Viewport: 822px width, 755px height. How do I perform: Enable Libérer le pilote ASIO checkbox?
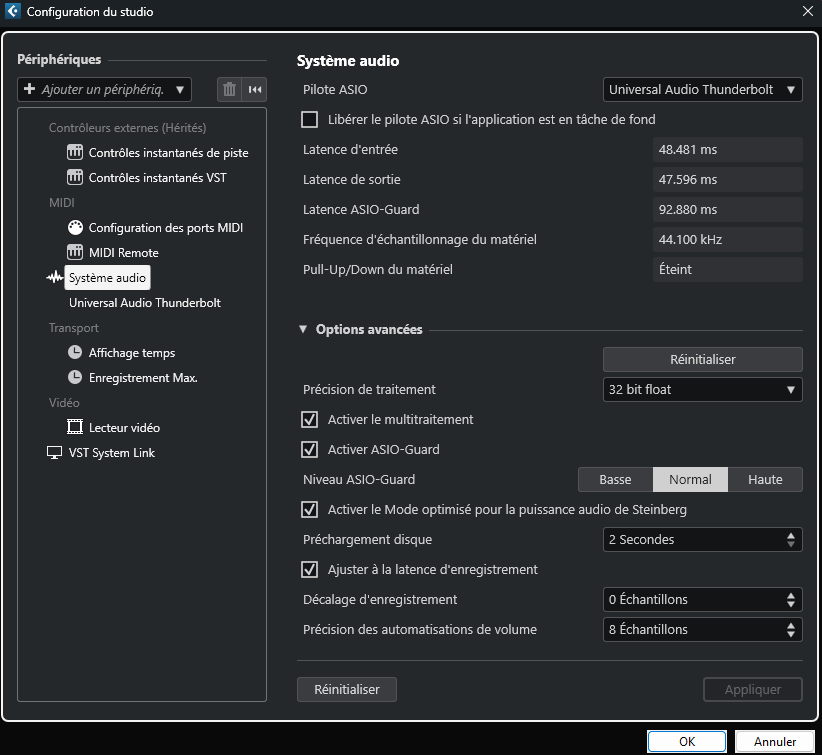[x=310, y=120]
